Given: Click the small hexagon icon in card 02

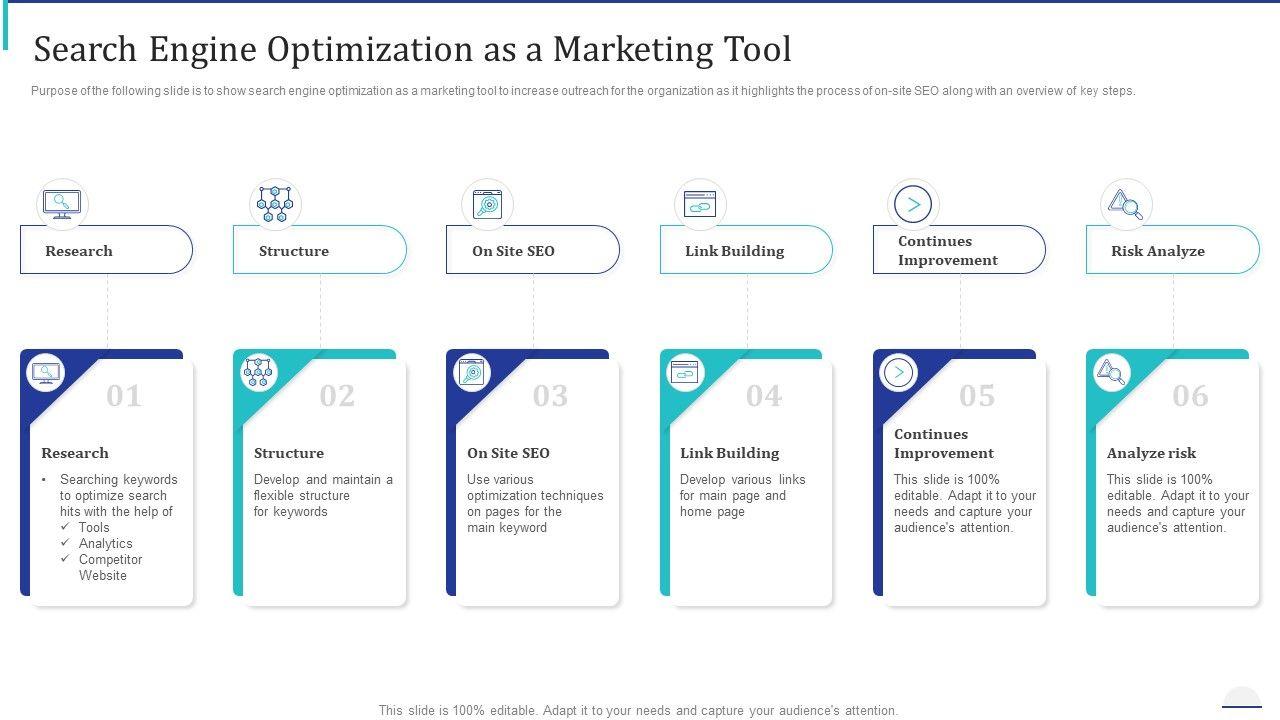Looking at the screenshot, I should [x=259, y=373].
